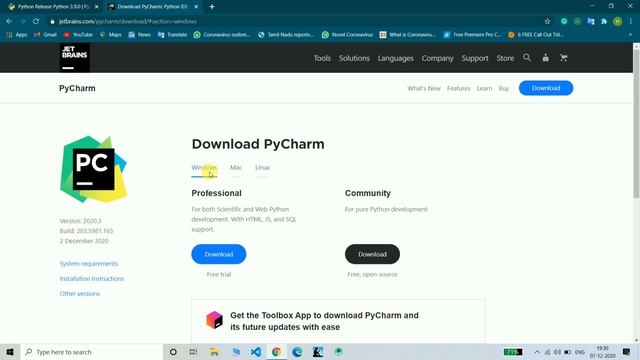Open the Free Premiere Pro bookmark

click(x=472, y=35)
